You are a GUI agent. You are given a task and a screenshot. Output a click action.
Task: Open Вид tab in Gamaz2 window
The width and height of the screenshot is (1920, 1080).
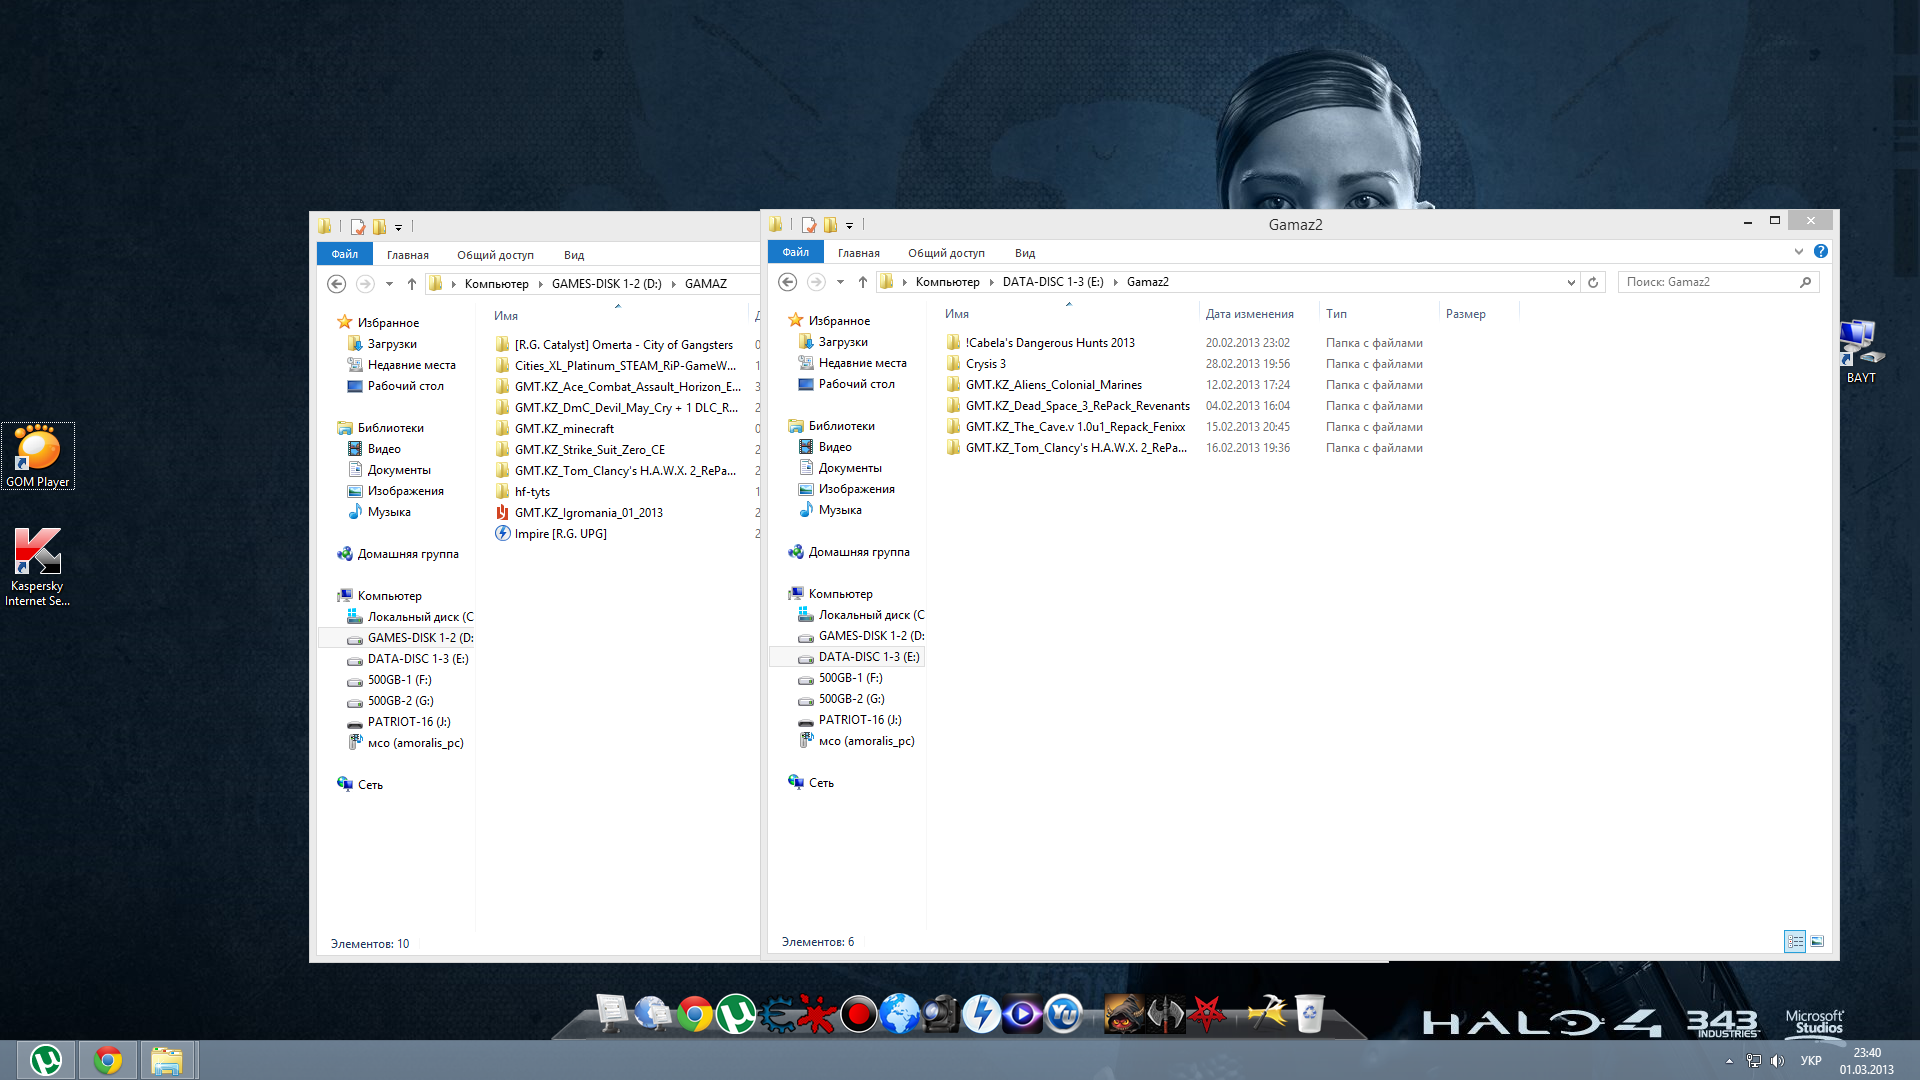(x=1025, y=253)
